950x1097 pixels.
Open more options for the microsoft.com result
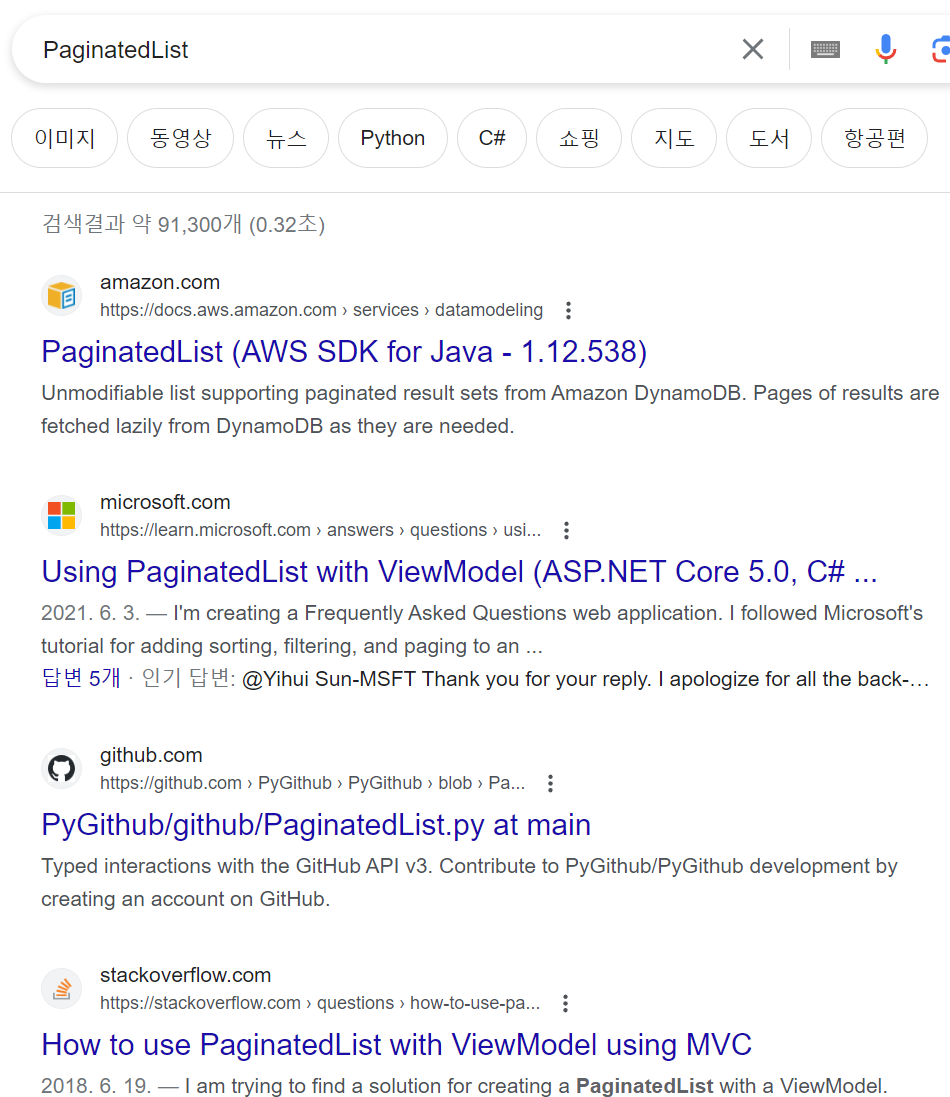tap(567, 530)
